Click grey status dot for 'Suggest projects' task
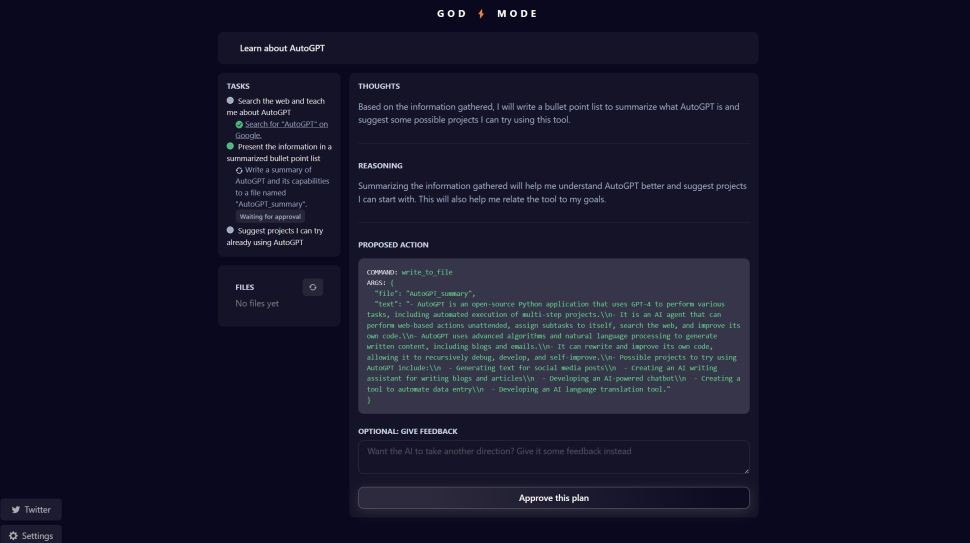Screen dimensions: 970x543 pyautogui.click(x=231, y=230)
